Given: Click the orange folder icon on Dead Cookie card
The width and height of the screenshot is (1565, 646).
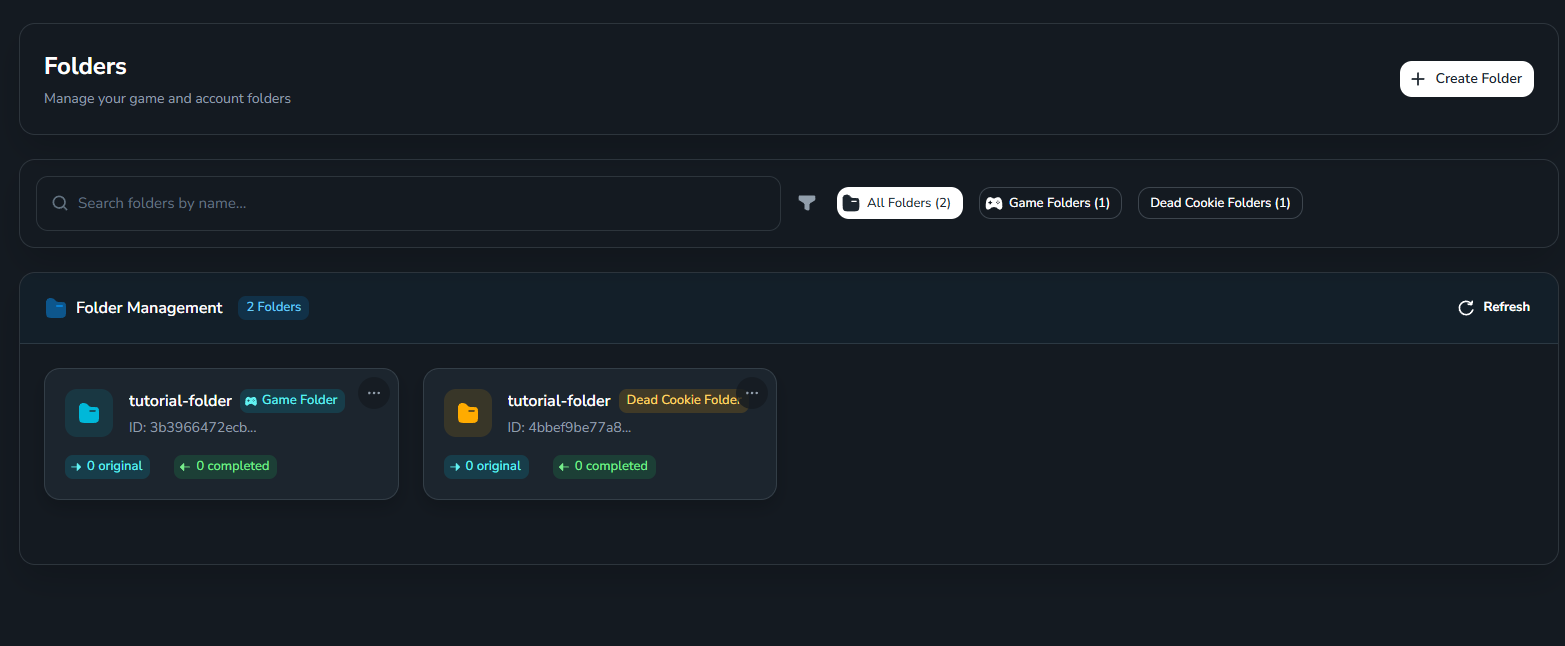Looking at the screenshot, I should point(468,413).
